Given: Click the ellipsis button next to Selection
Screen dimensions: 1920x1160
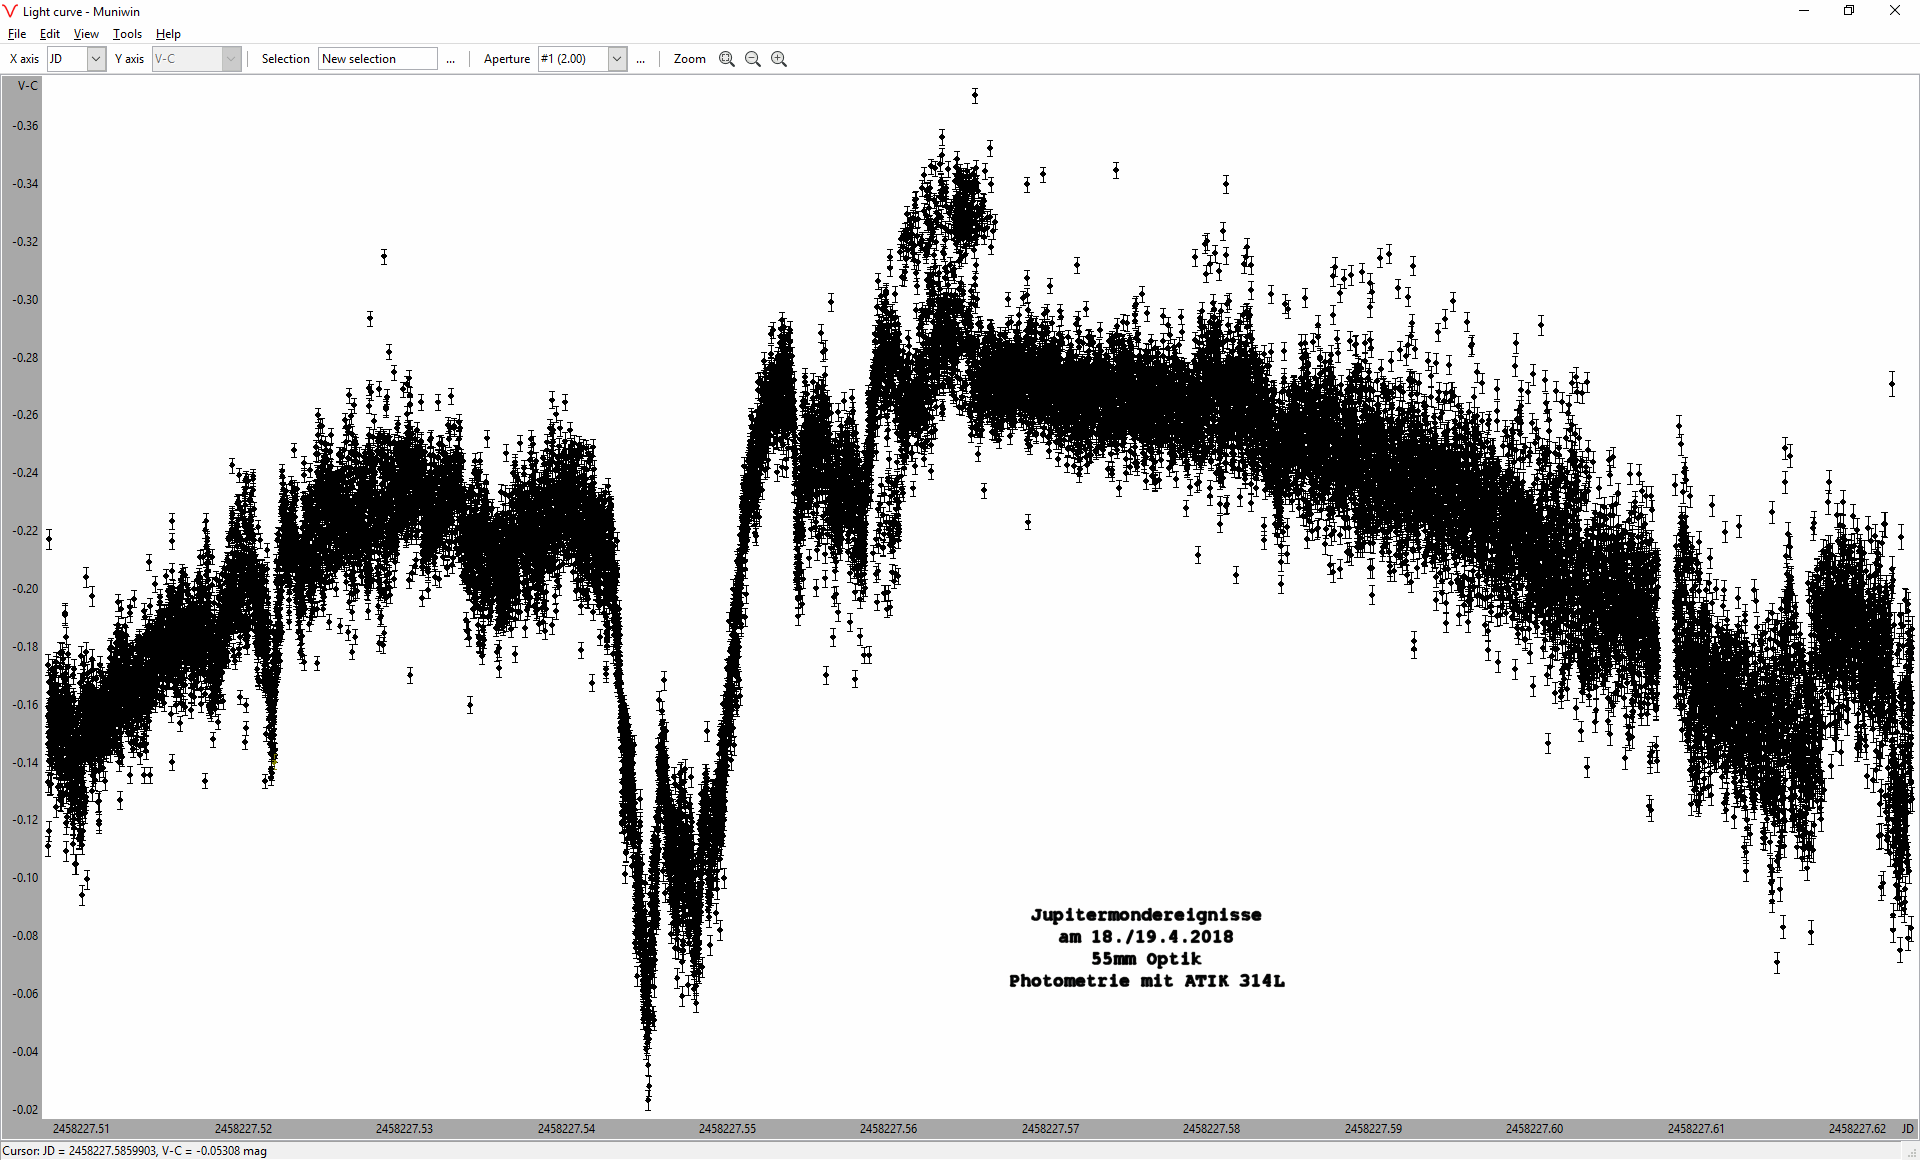Looking at the screenshot, I should [x=451, y=59].
